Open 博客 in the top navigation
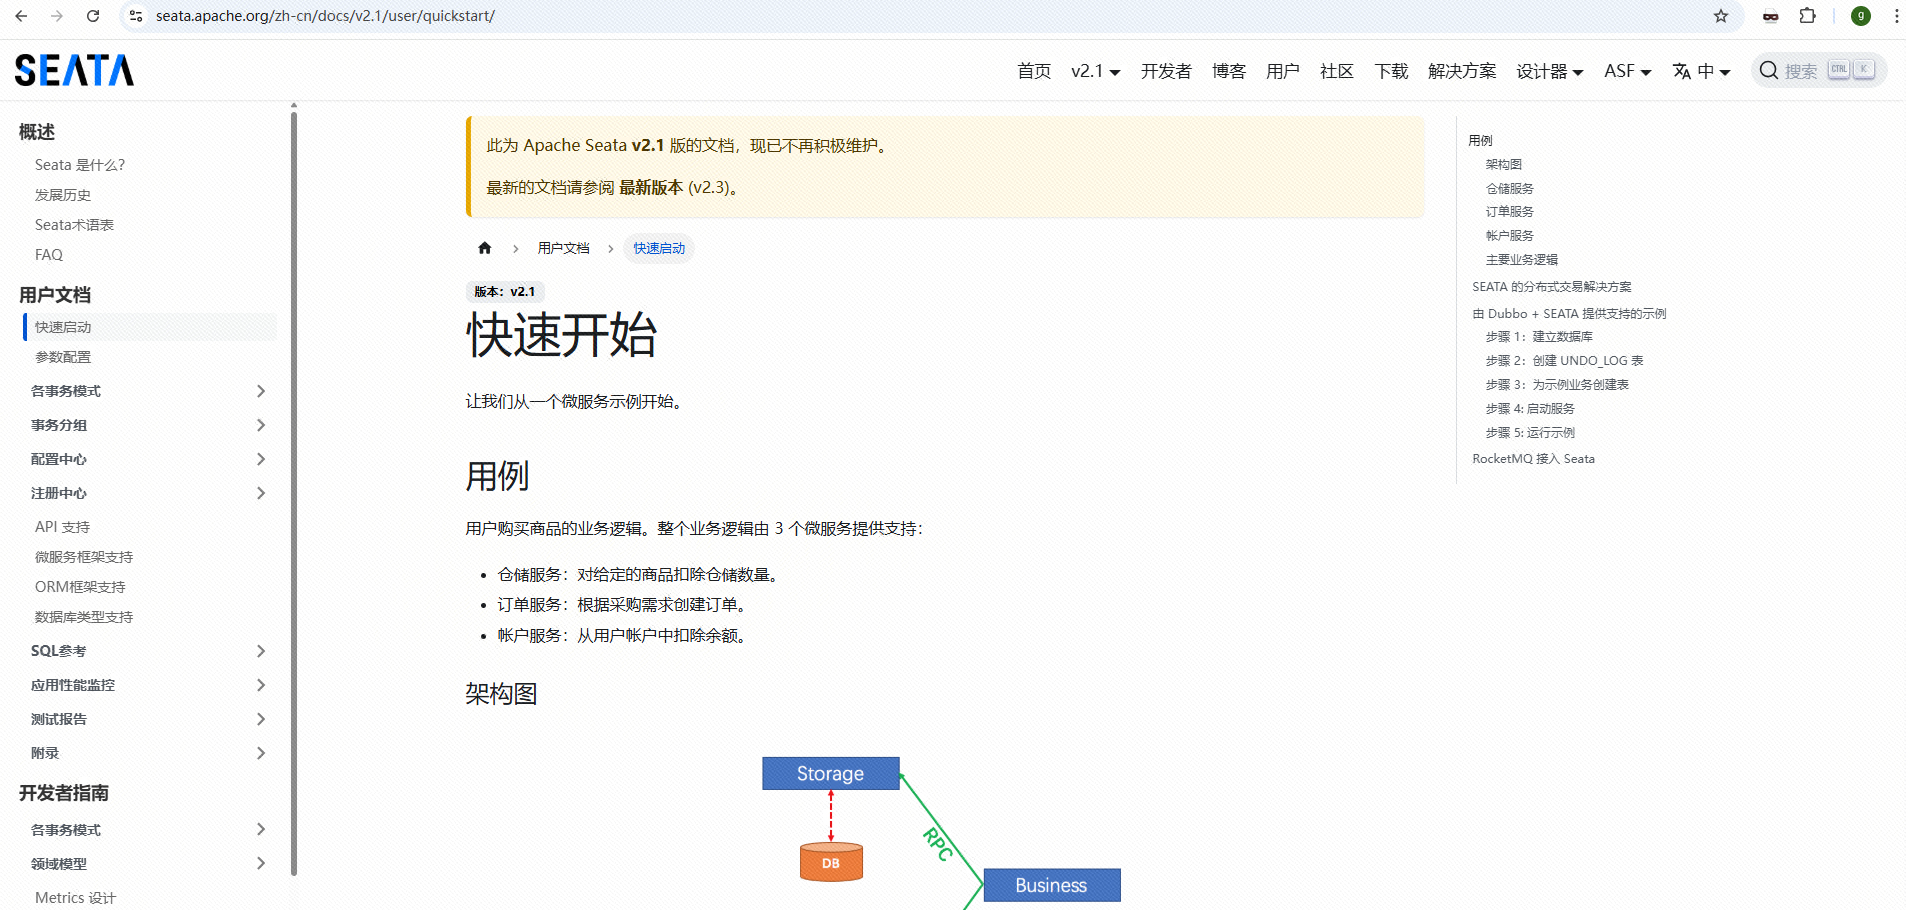This screenshot has width=1906, height=910. pos(1229,71)
